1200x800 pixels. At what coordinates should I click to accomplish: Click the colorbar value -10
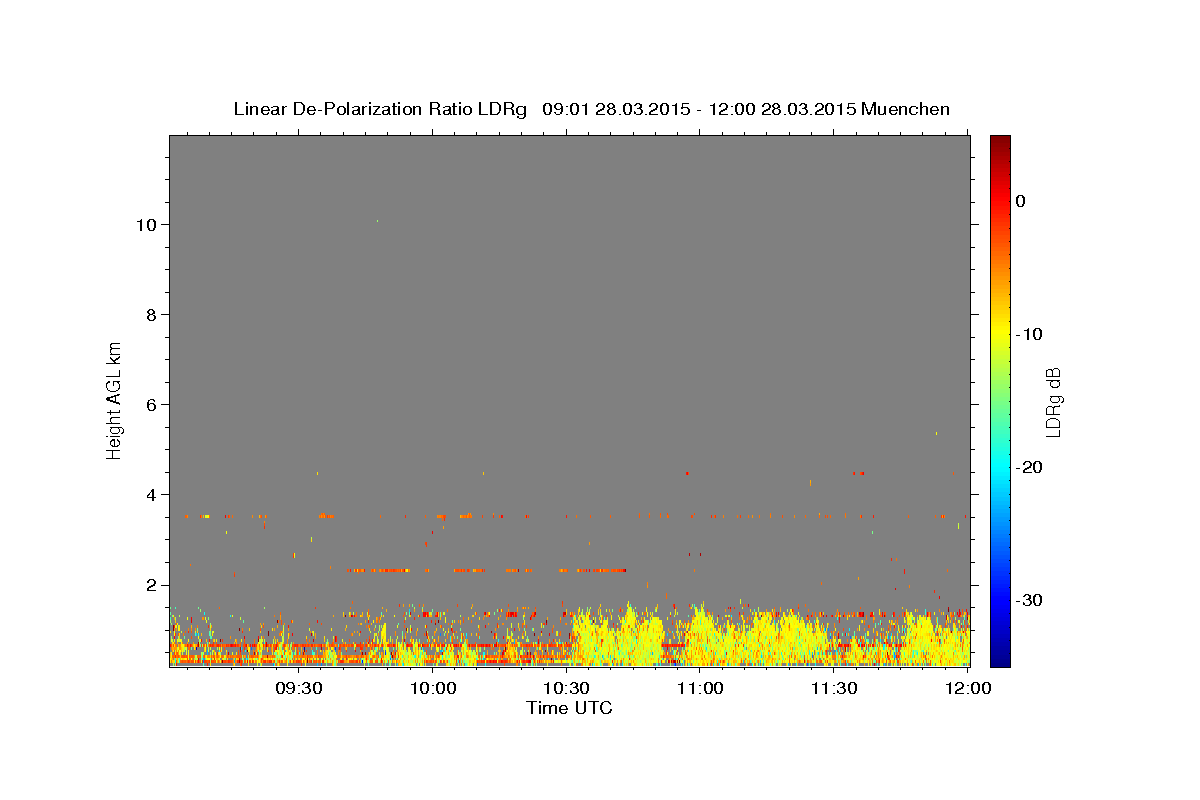[x=1030, y=334]
